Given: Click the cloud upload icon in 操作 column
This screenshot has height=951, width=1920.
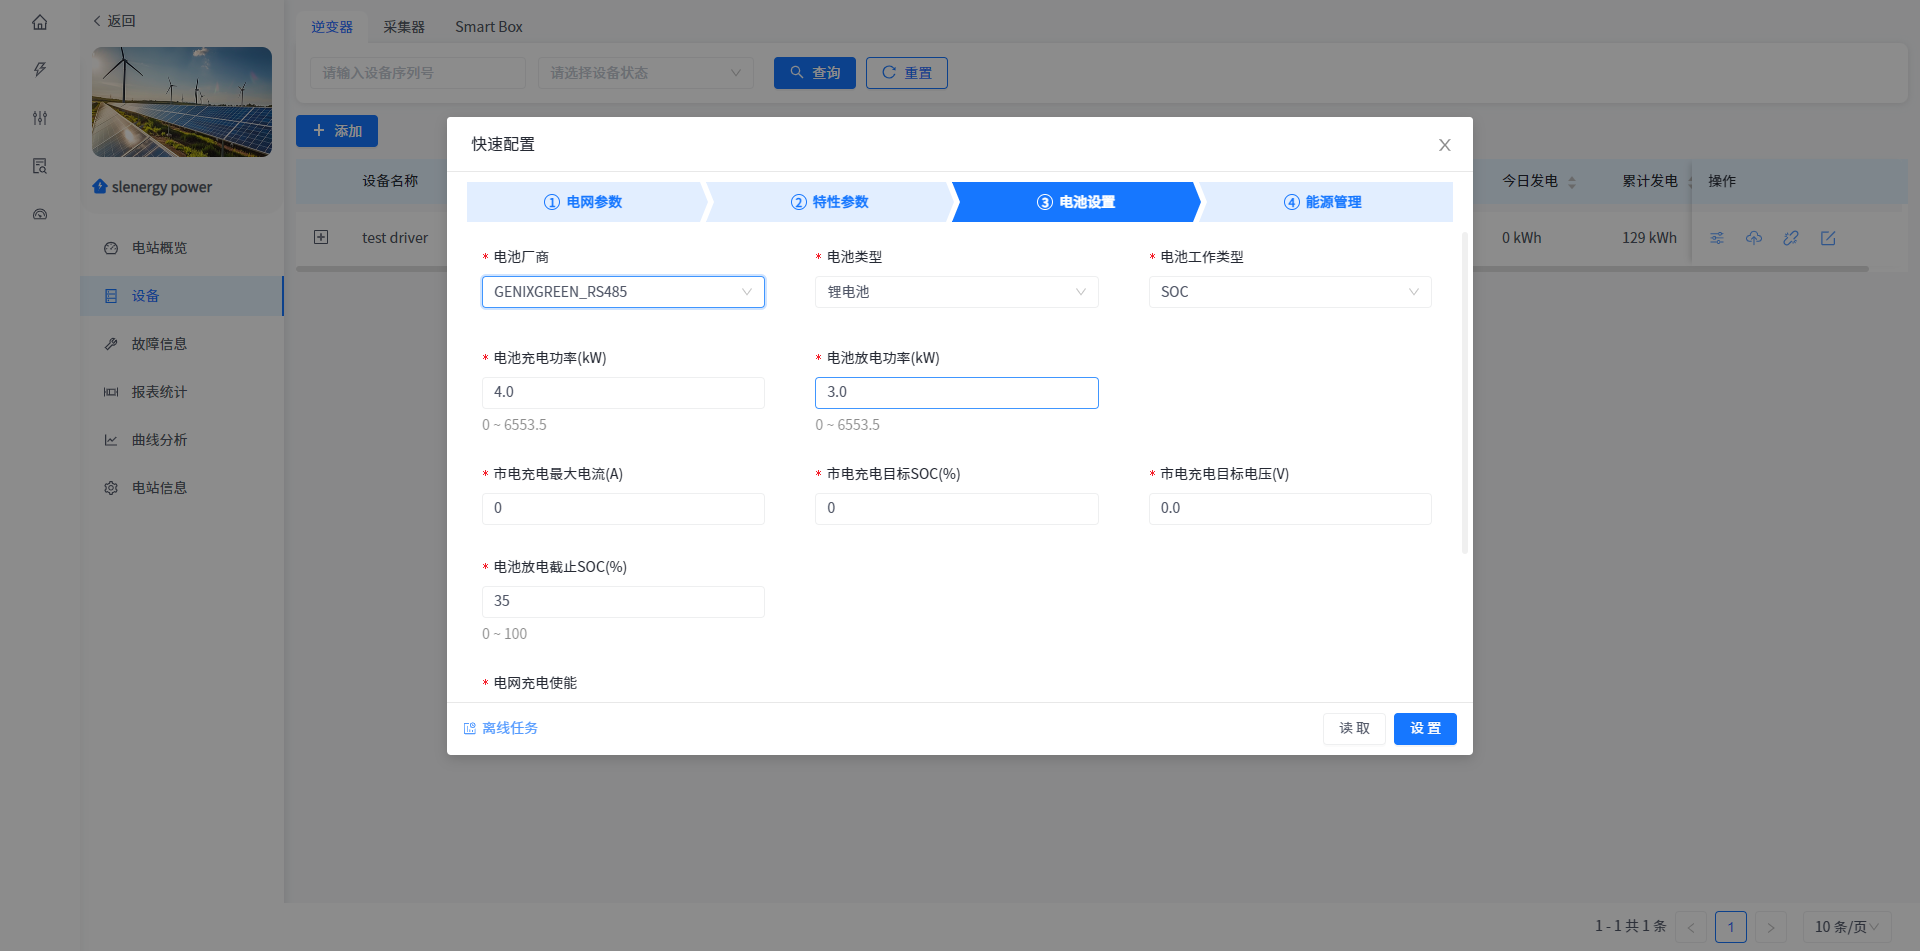Looking at the screenshot, I should [1754, 238].
